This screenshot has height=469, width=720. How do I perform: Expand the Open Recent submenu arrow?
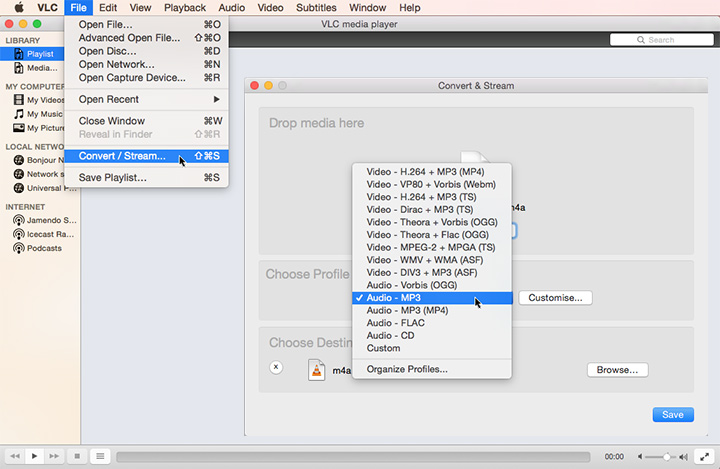[x=216, y=99]
